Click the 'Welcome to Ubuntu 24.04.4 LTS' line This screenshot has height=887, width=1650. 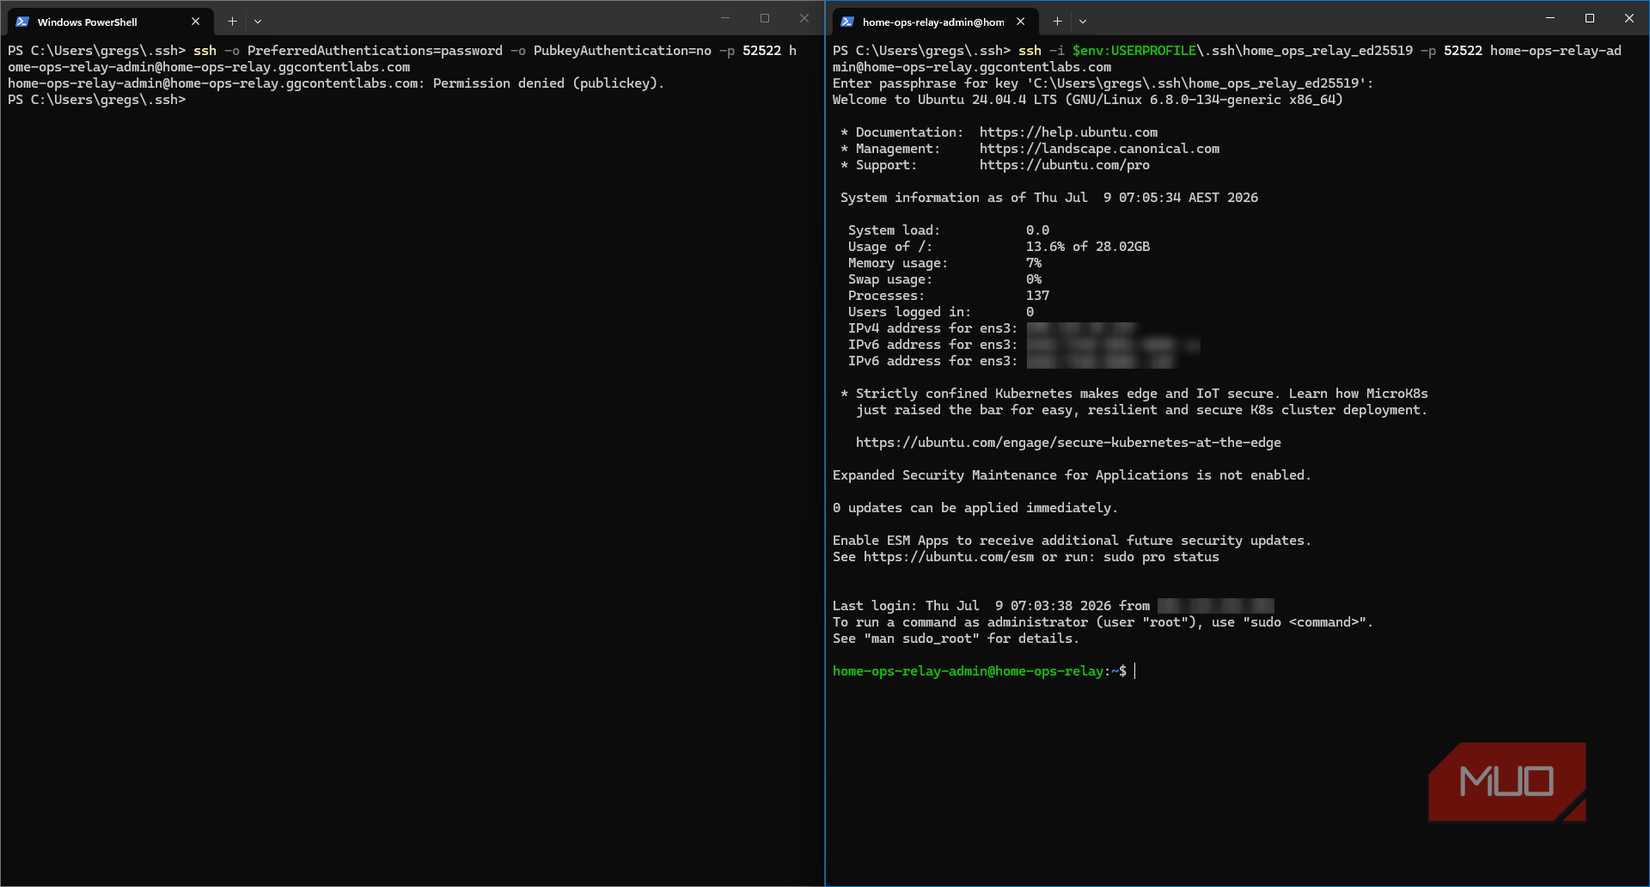click(x=1088, y=100)
